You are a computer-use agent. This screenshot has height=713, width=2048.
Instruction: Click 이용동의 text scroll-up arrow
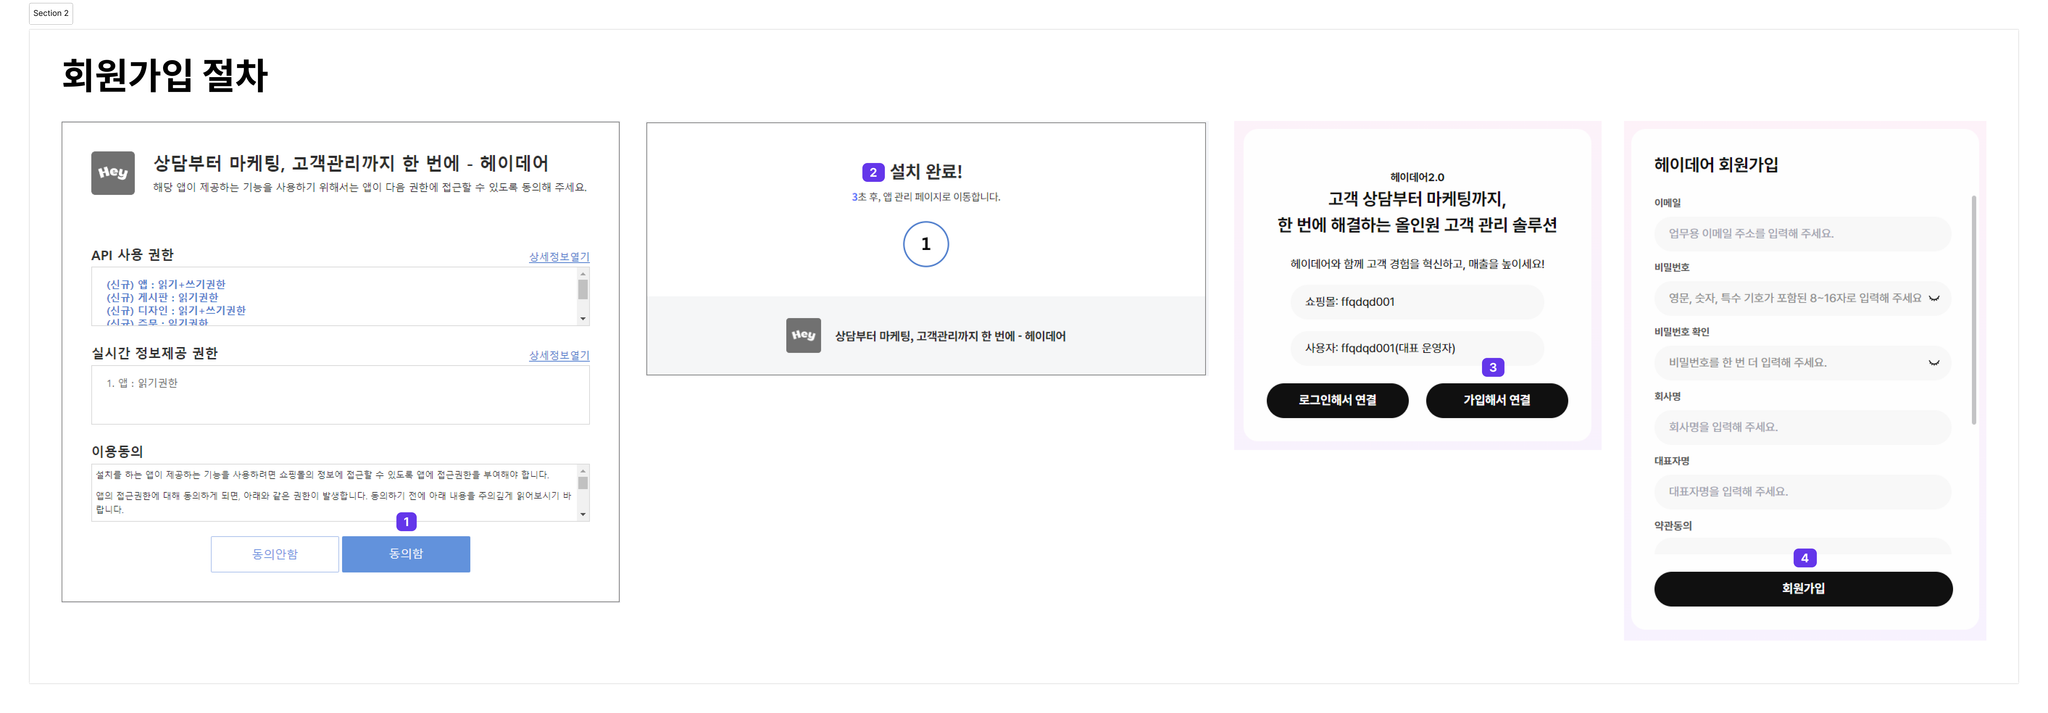(x=583, y=471)
